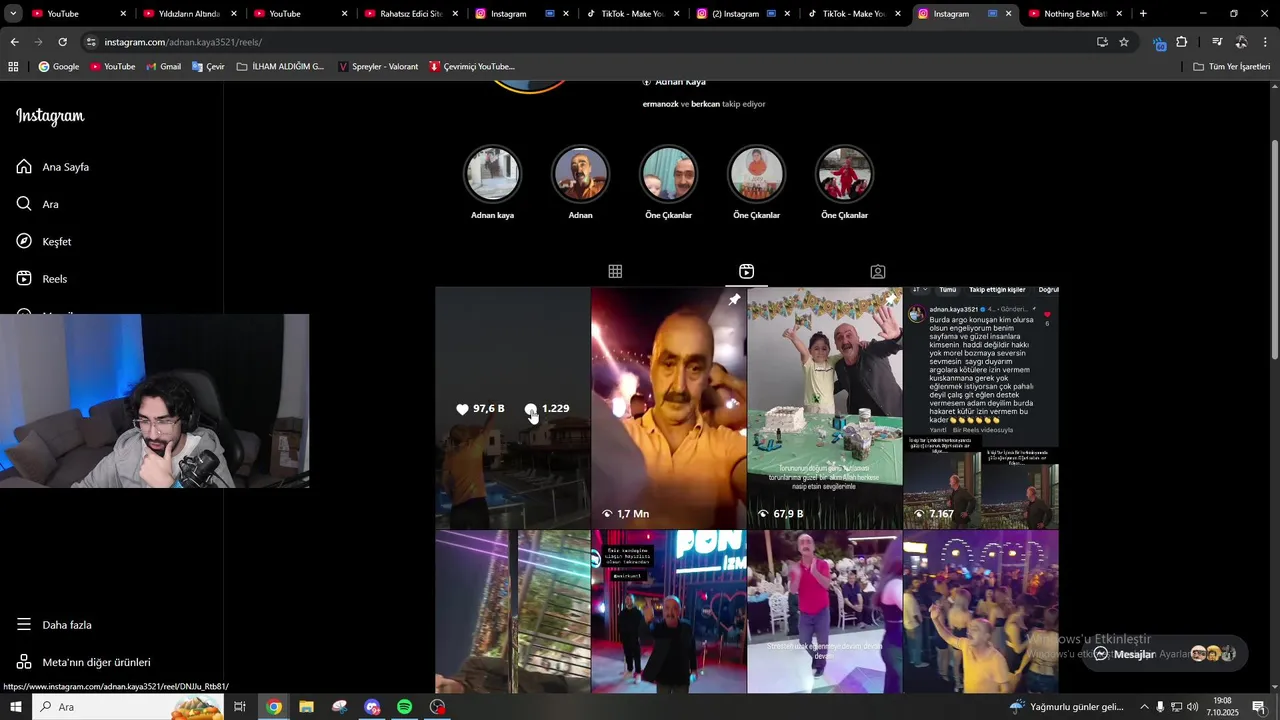This screenshot has width=1280, height=720.
Task: Open the PON neon sign reel
Action: (668, 611)
